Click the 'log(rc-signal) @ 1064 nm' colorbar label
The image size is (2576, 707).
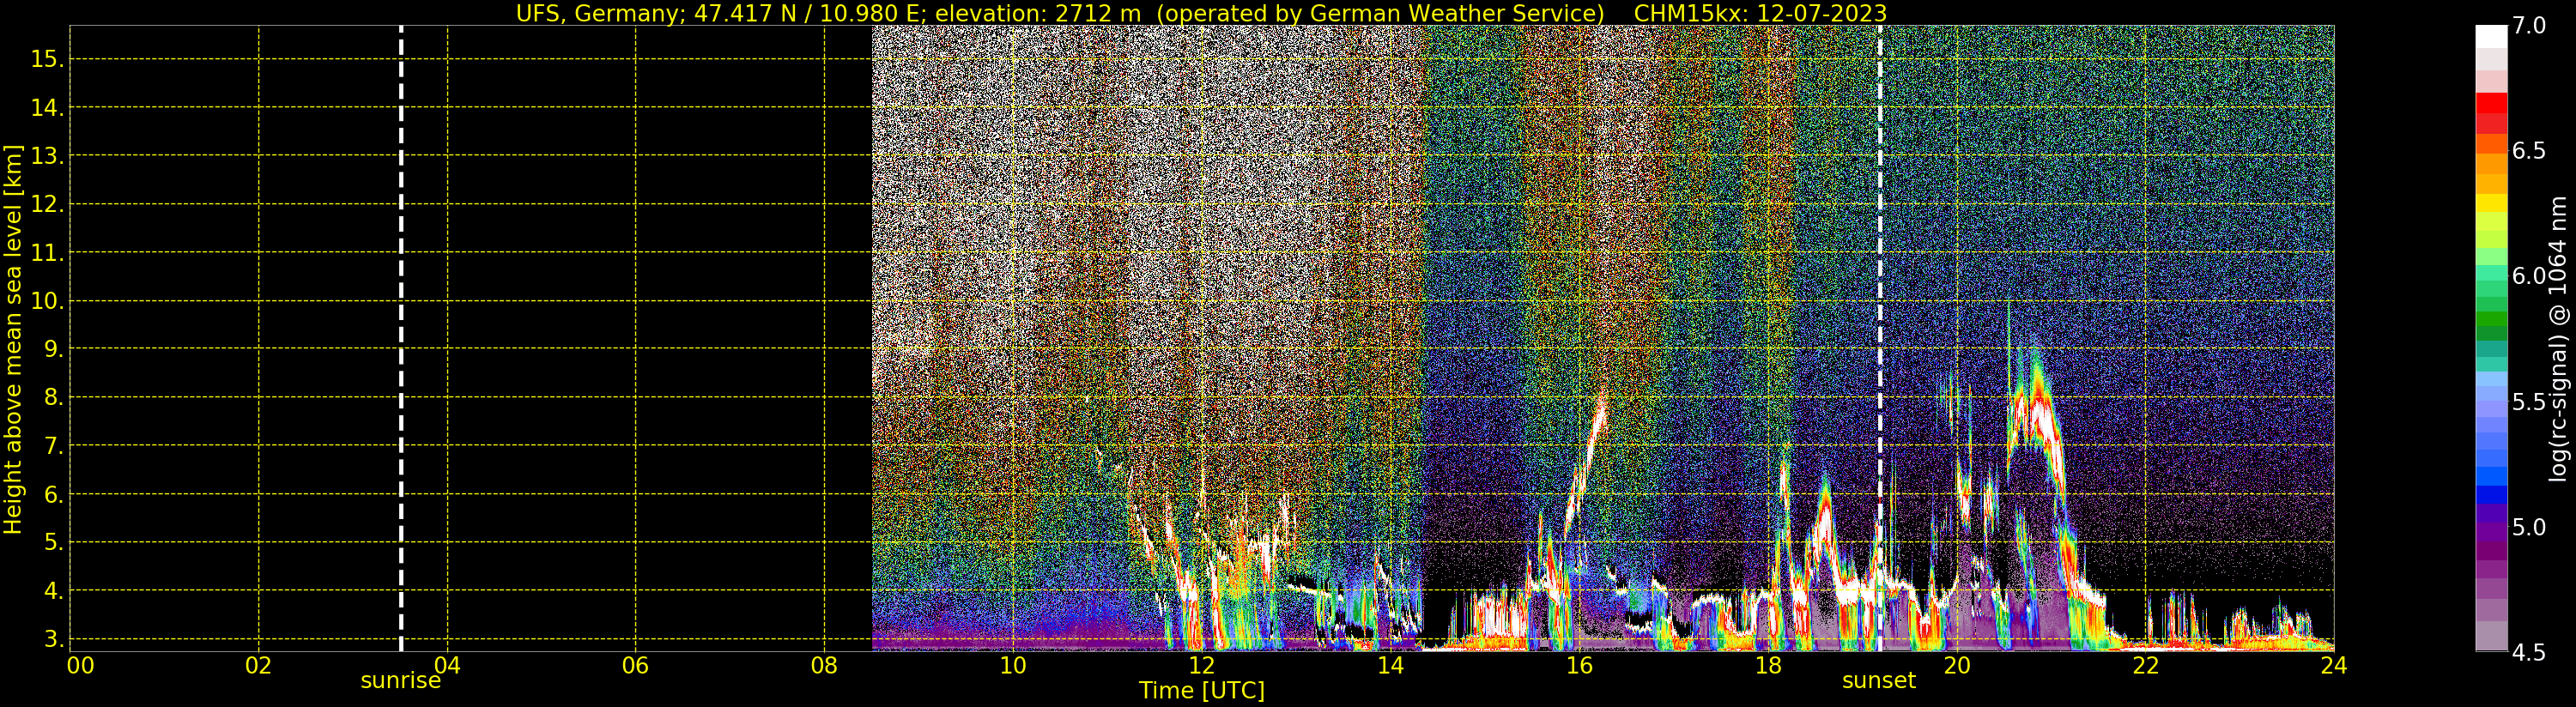(x=2557, y=339)
